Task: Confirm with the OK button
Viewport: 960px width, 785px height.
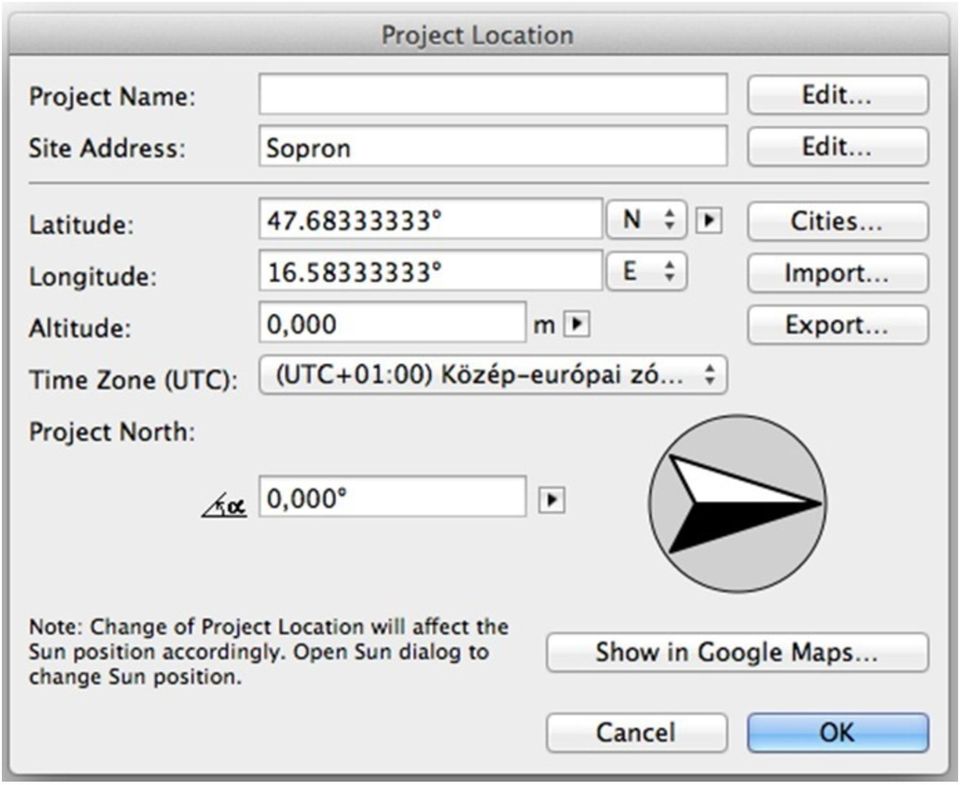Action: point(837,732)
